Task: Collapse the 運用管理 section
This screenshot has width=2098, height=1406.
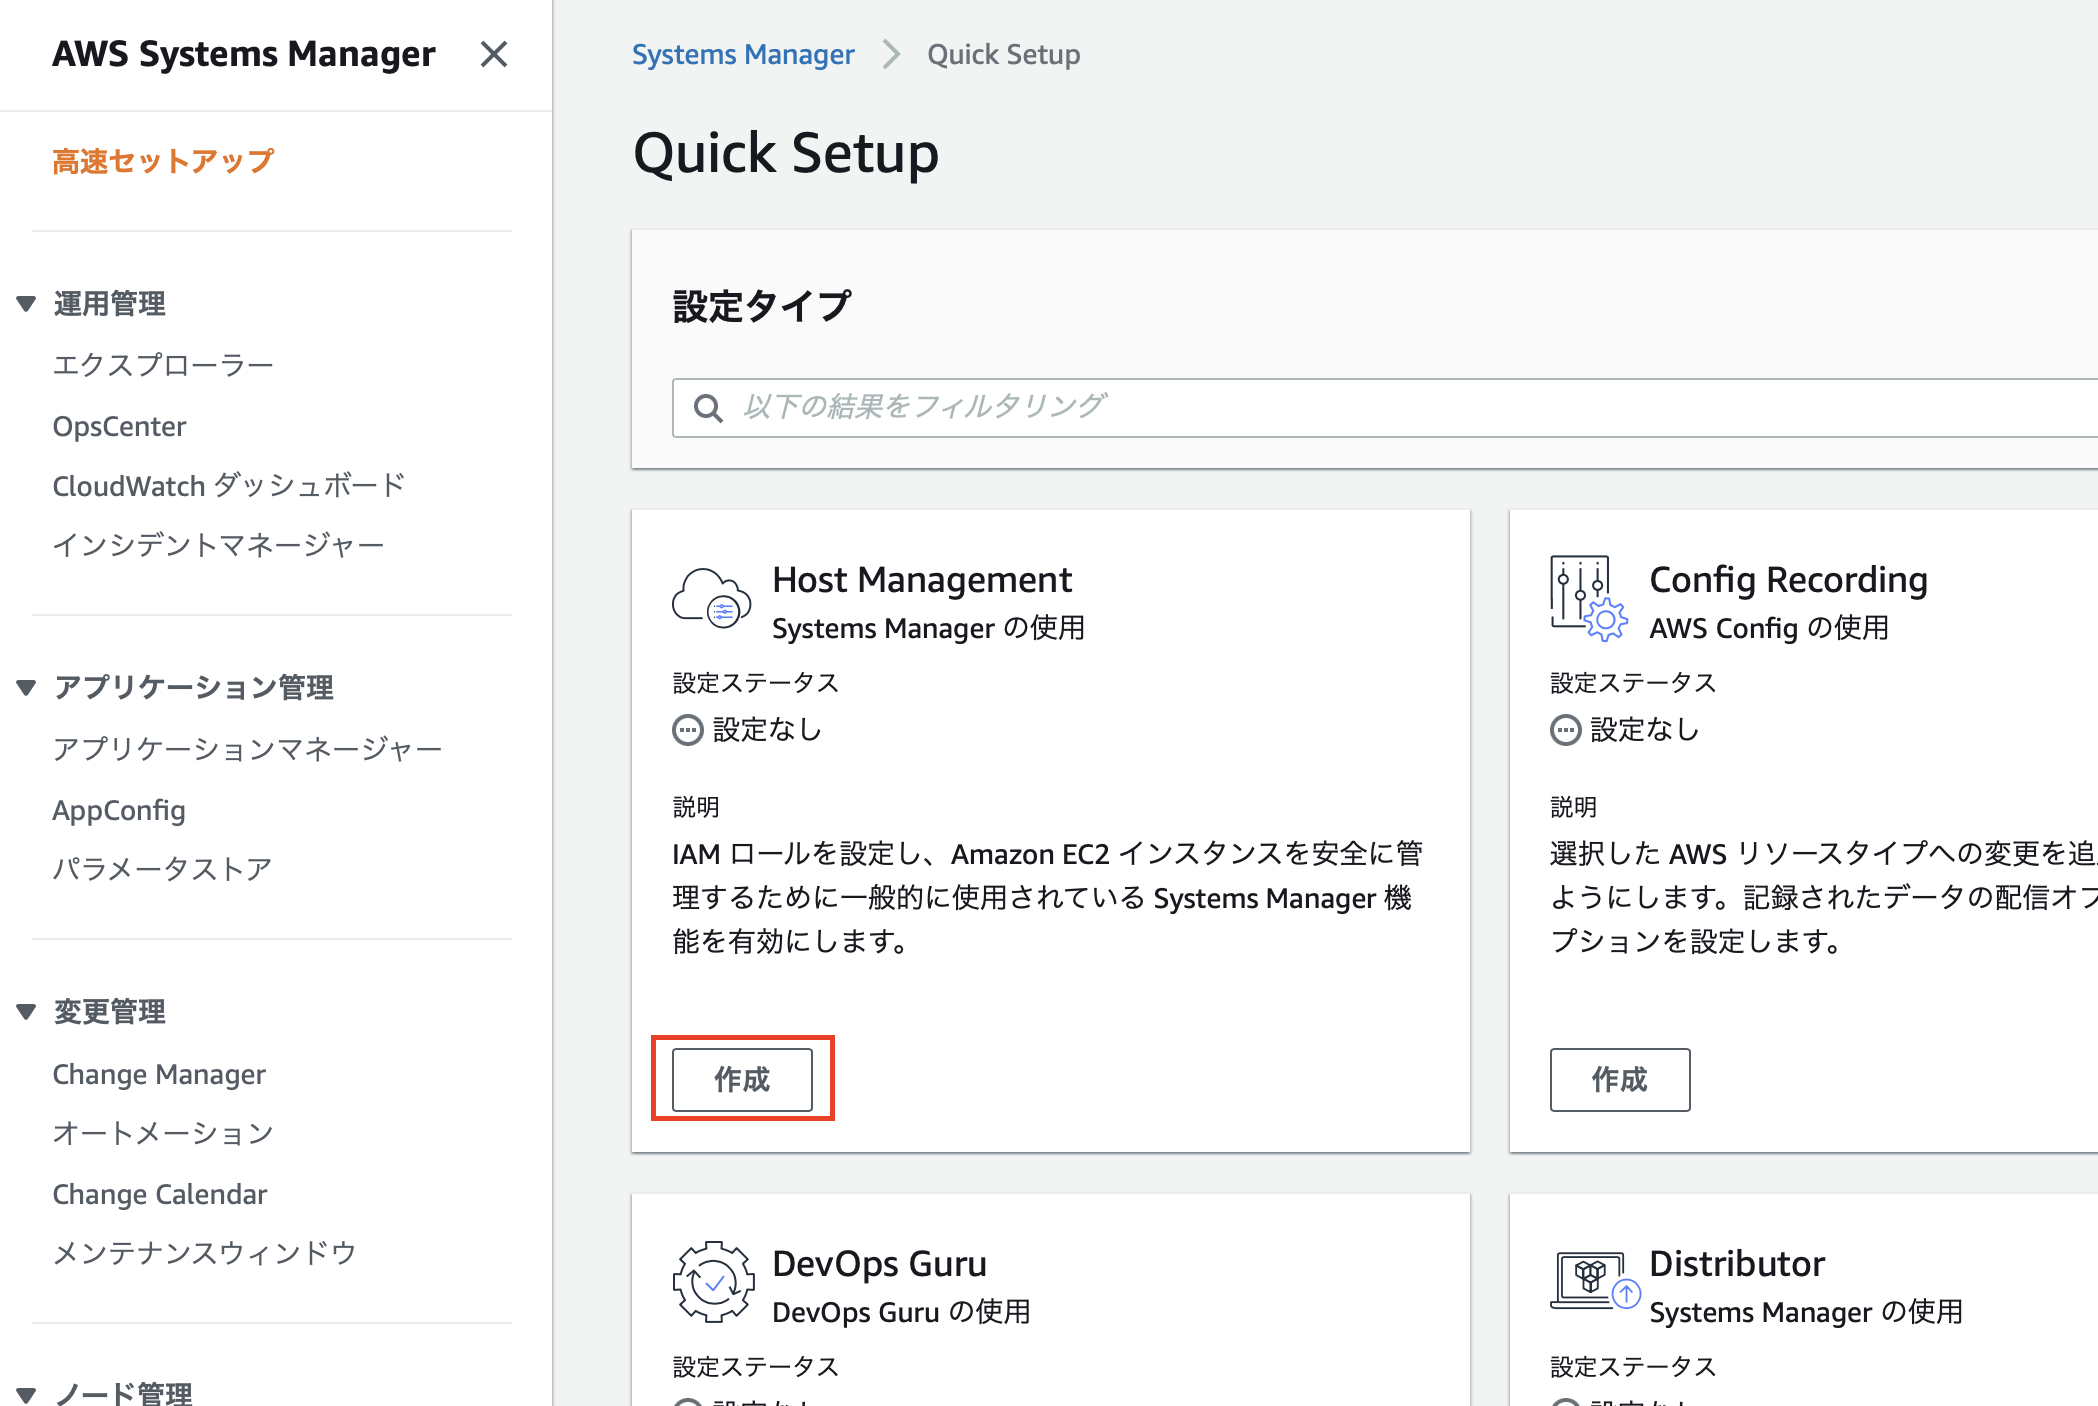Action: 24,303
